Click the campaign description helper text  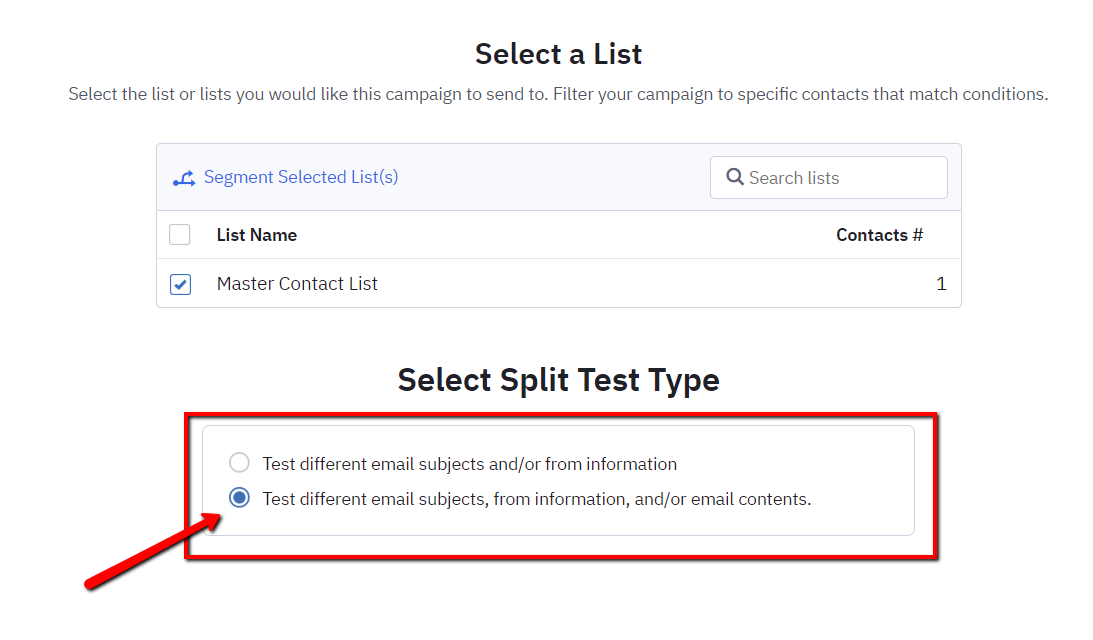tap(558, 93)
